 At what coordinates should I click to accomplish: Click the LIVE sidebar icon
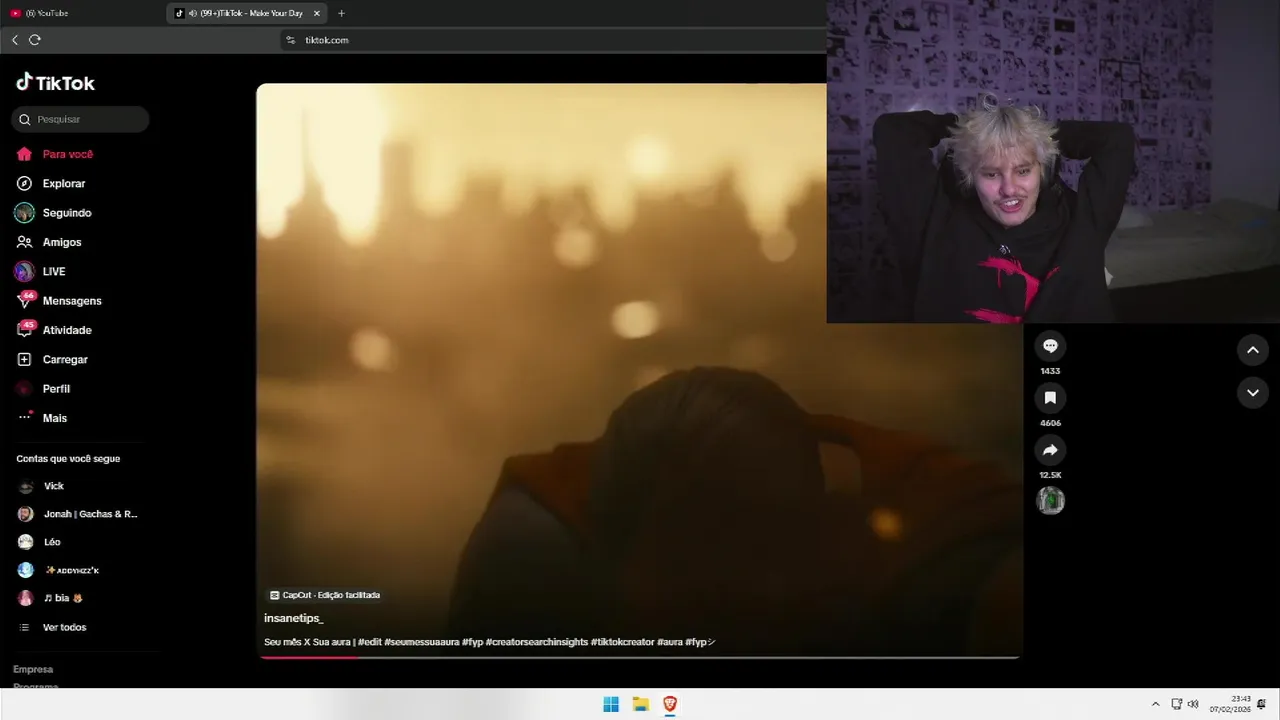point(24,272)
